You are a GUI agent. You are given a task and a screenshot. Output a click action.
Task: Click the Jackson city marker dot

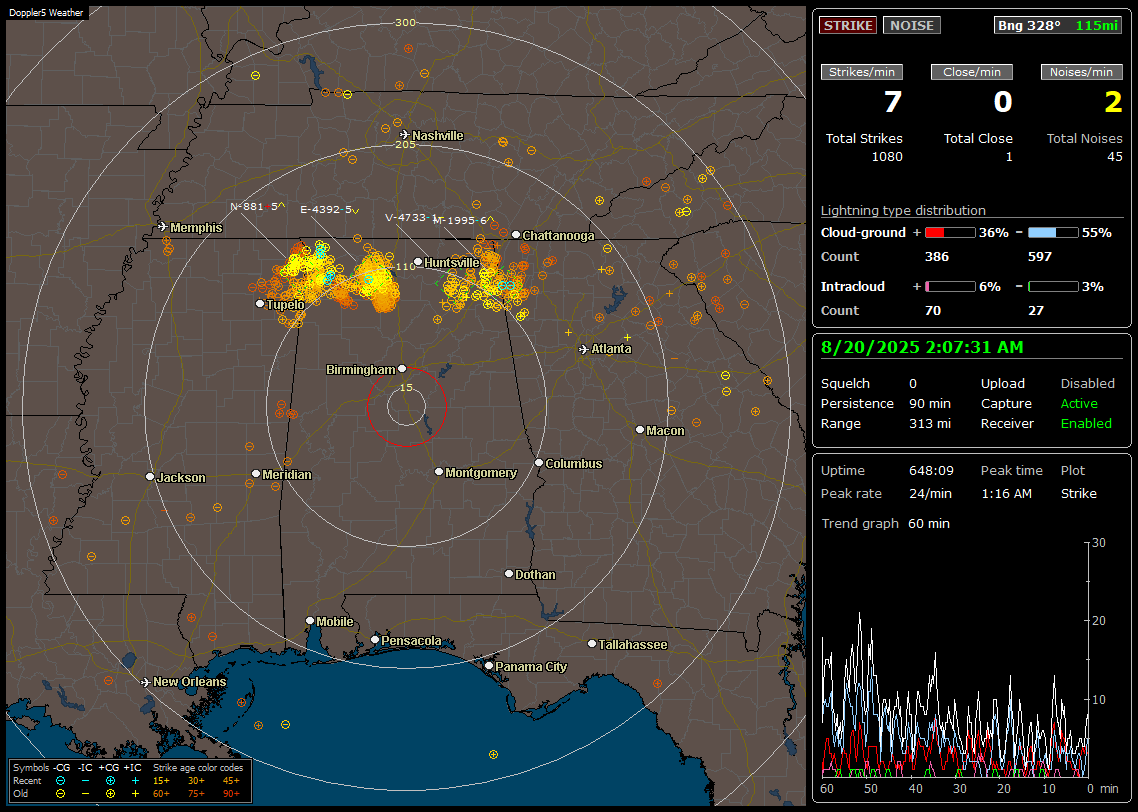point(150,477)
